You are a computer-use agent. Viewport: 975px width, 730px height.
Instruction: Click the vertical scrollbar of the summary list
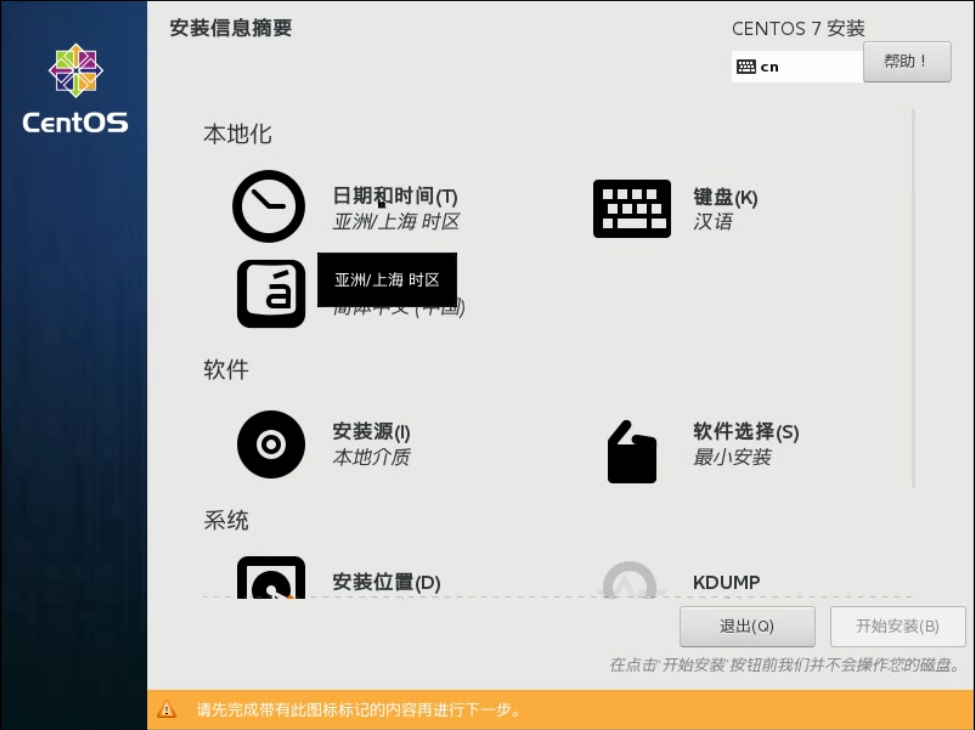point(913,298)
